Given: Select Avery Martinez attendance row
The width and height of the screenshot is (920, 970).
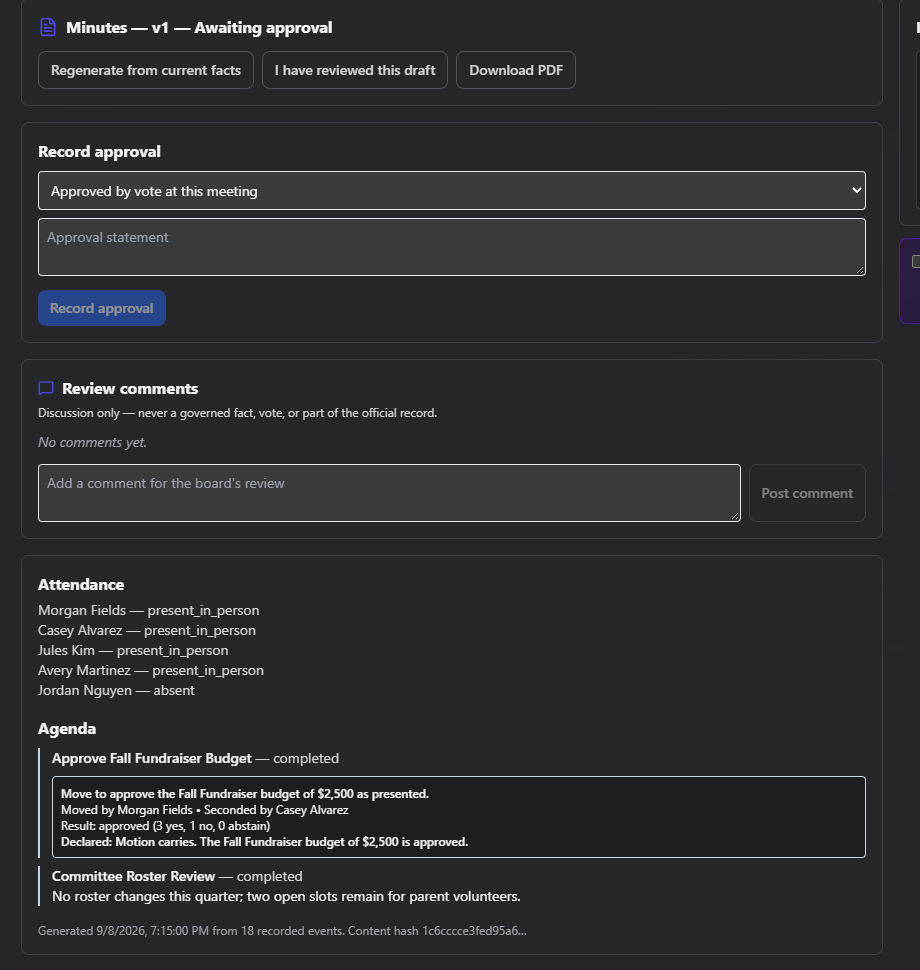Looking at the screenshot, I should click(x=151, y=671).
